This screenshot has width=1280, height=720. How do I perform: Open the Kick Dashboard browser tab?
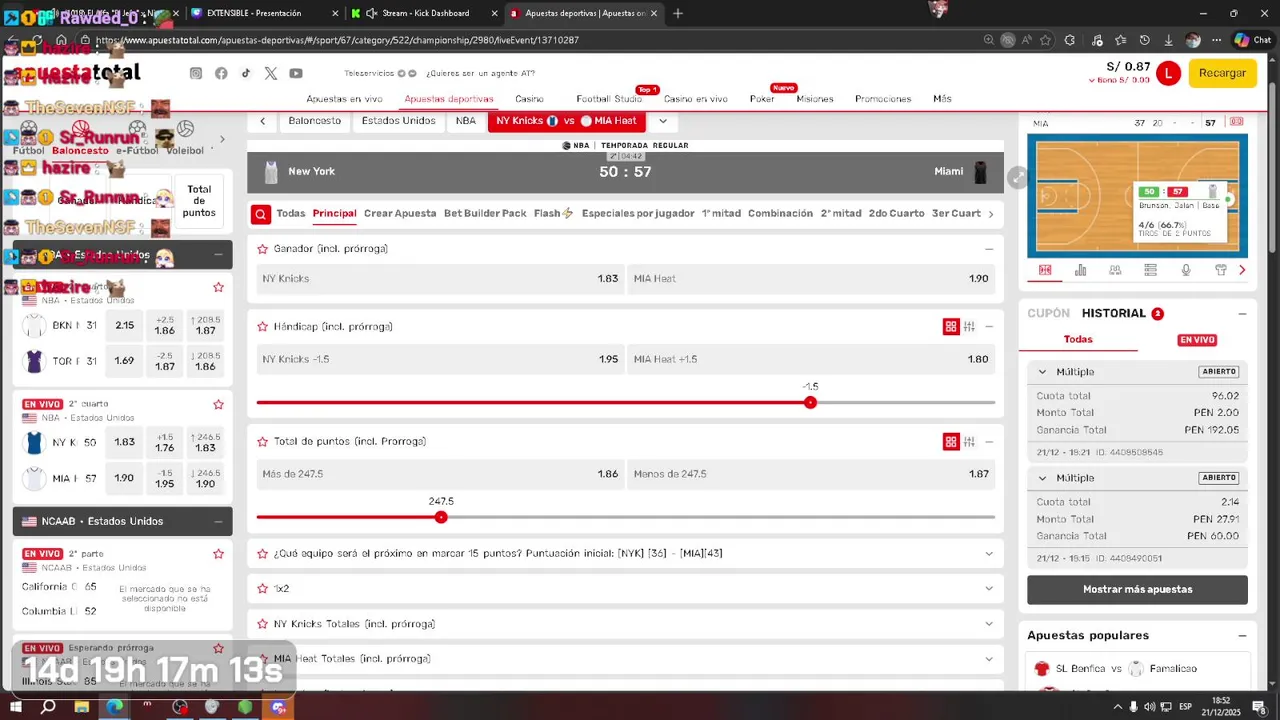(x=425, y=13)
